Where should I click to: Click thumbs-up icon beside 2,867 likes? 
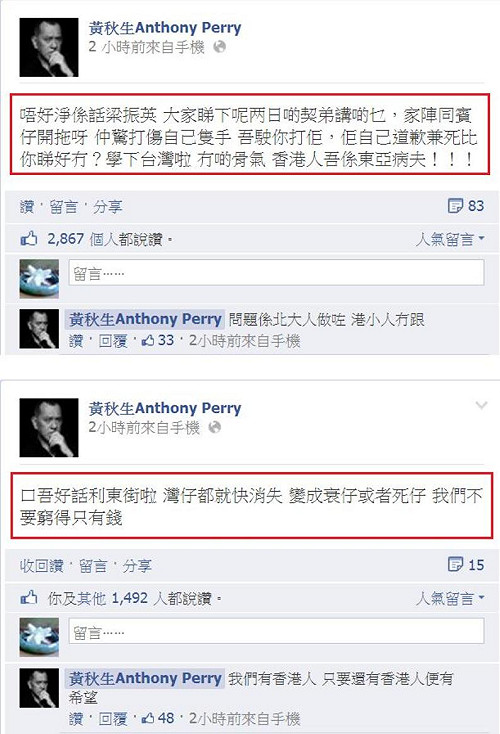point(29,239)
